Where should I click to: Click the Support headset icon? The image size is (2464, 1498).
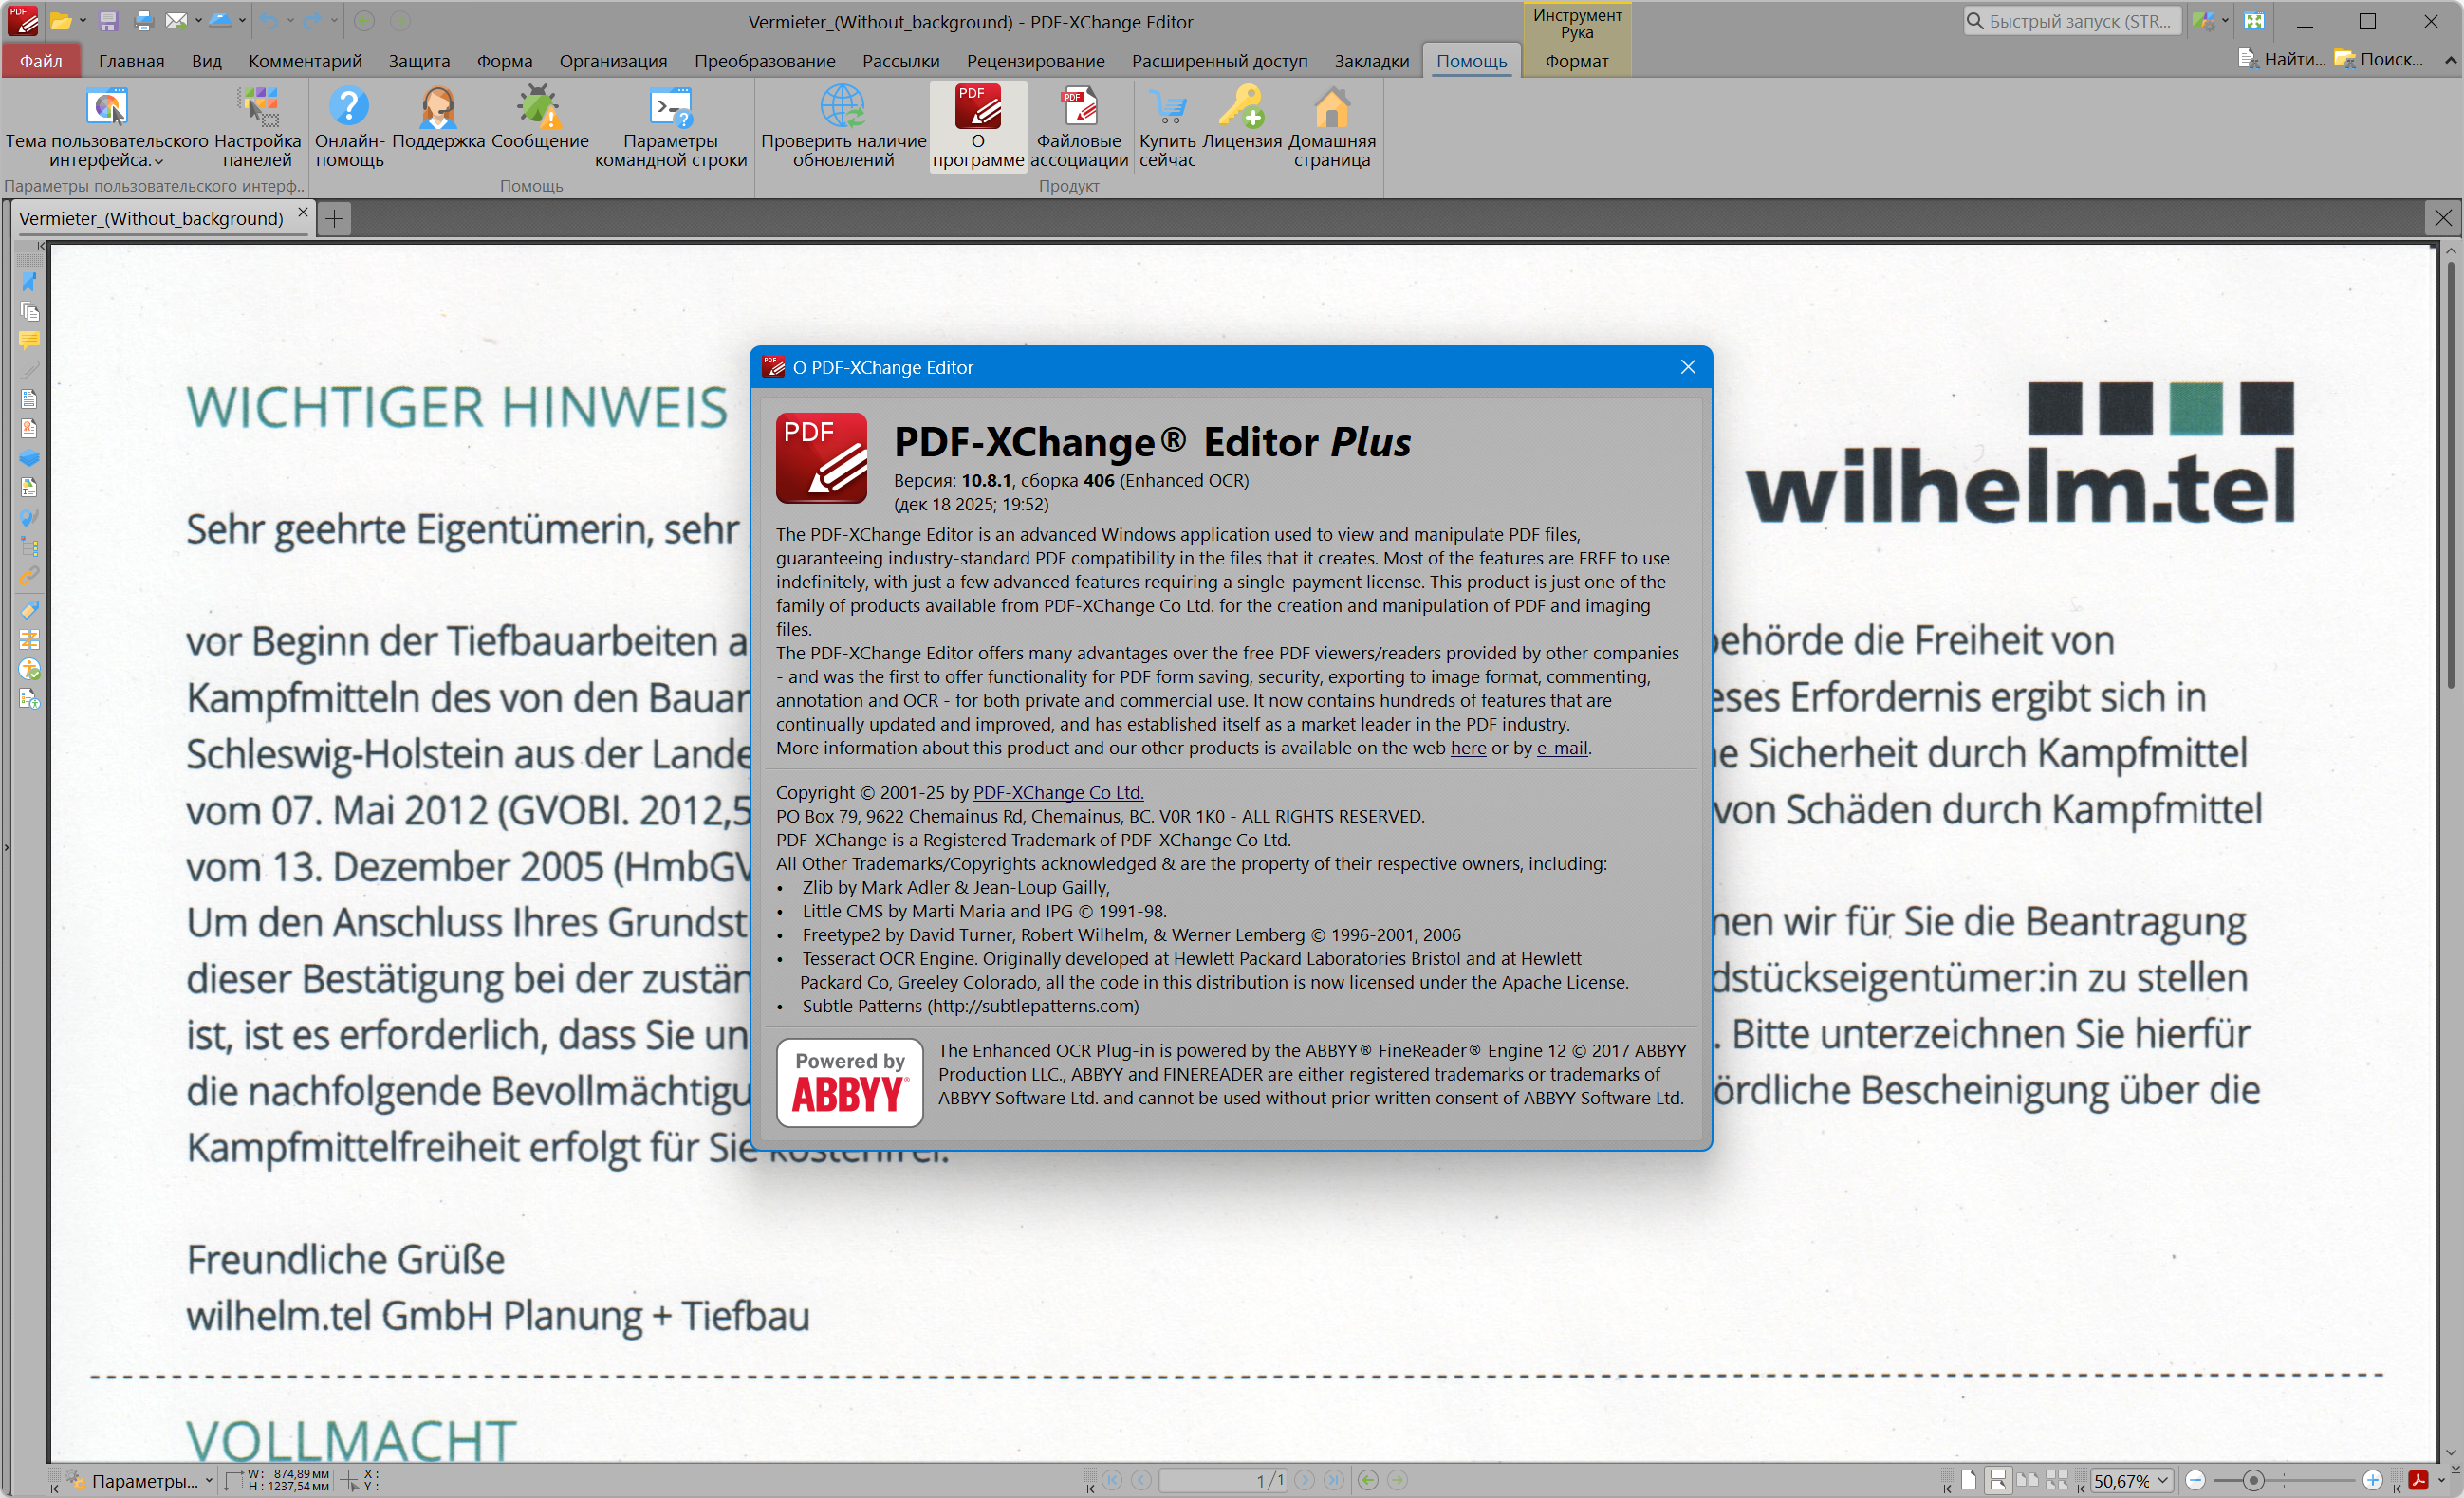[x=438, y=108]
